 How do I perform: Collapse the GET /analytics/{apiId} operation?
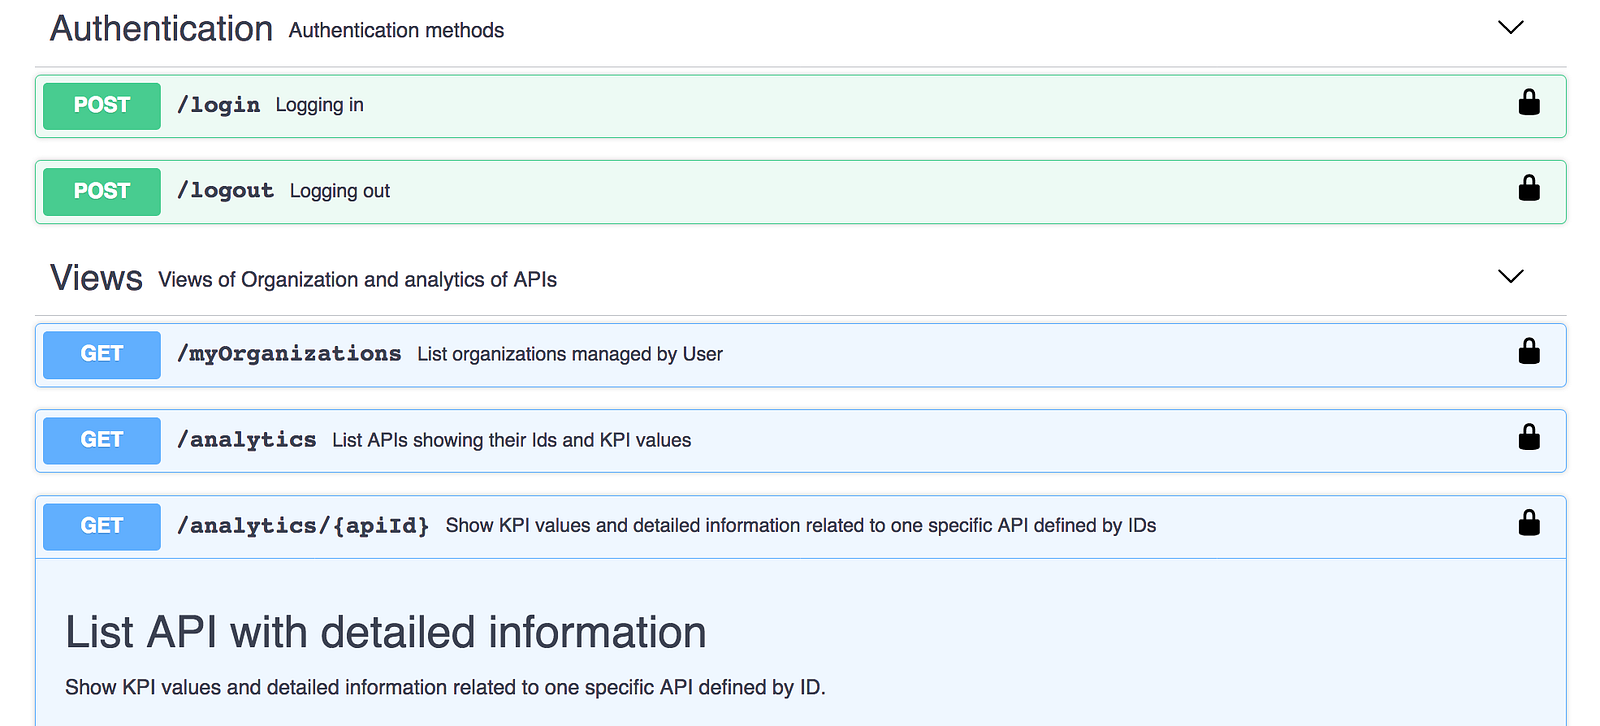[x=102, y=527]
